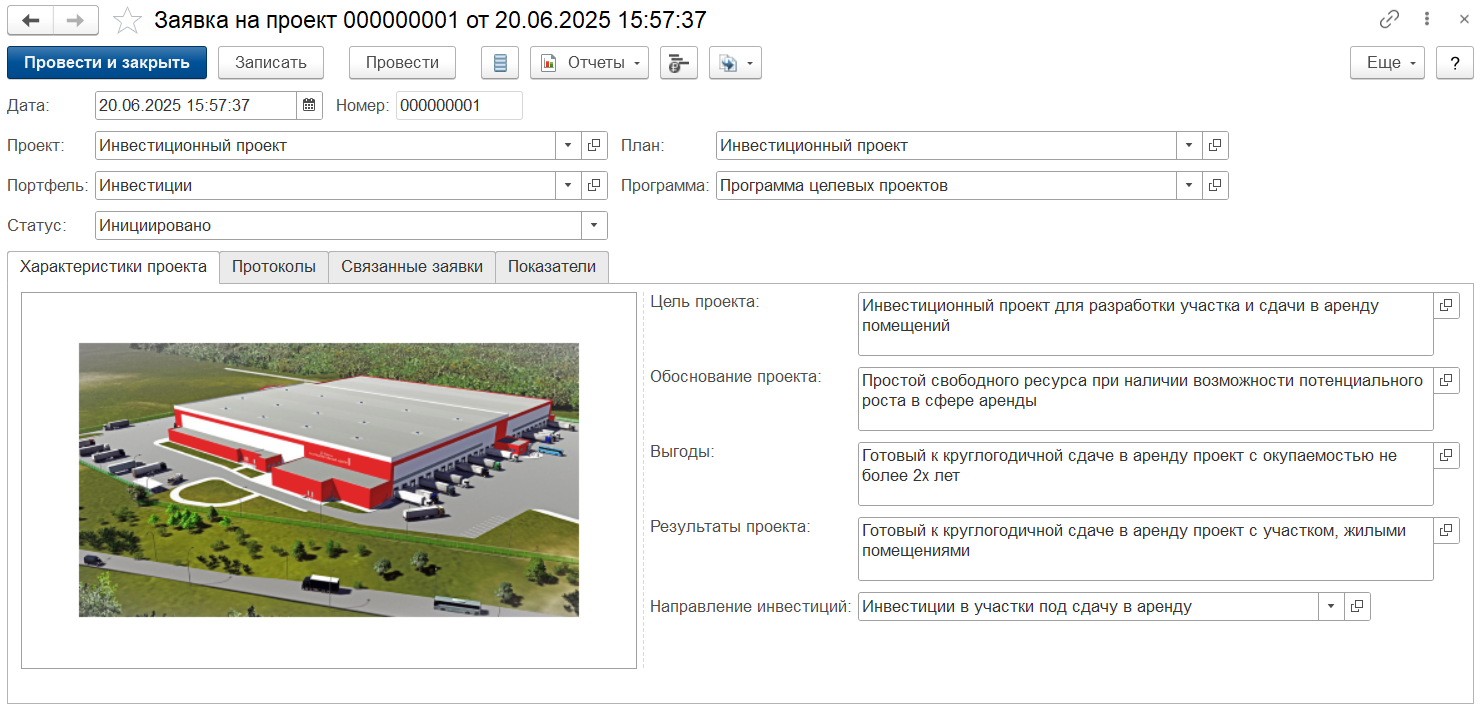This screenshot has width=1482, height=712.
Task: Open the Портфель dropdown list
Action: tap(568, 185)
